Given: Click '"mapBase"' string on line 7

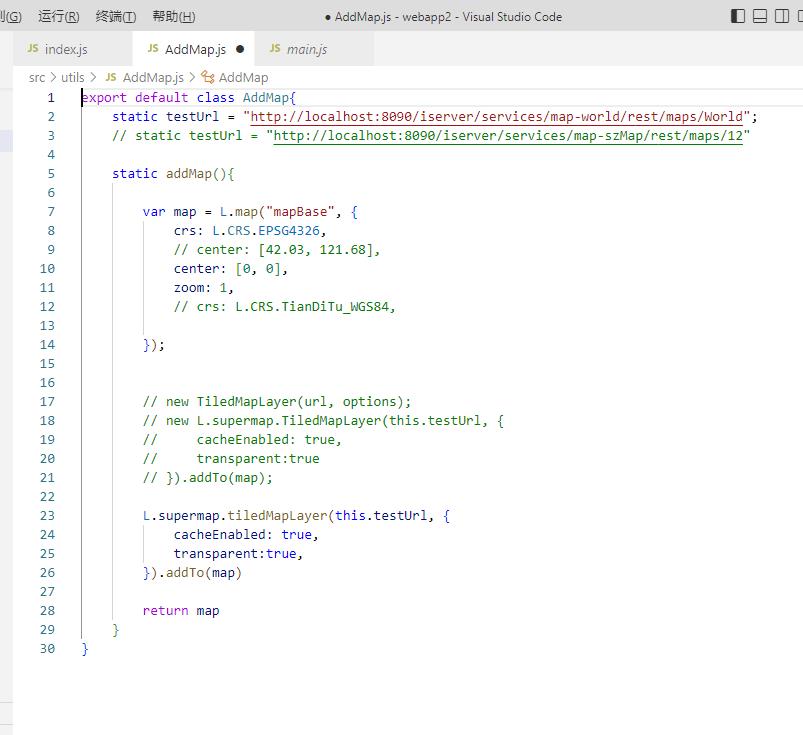Looking at the screenshot, I should click(x=300, y=212).
